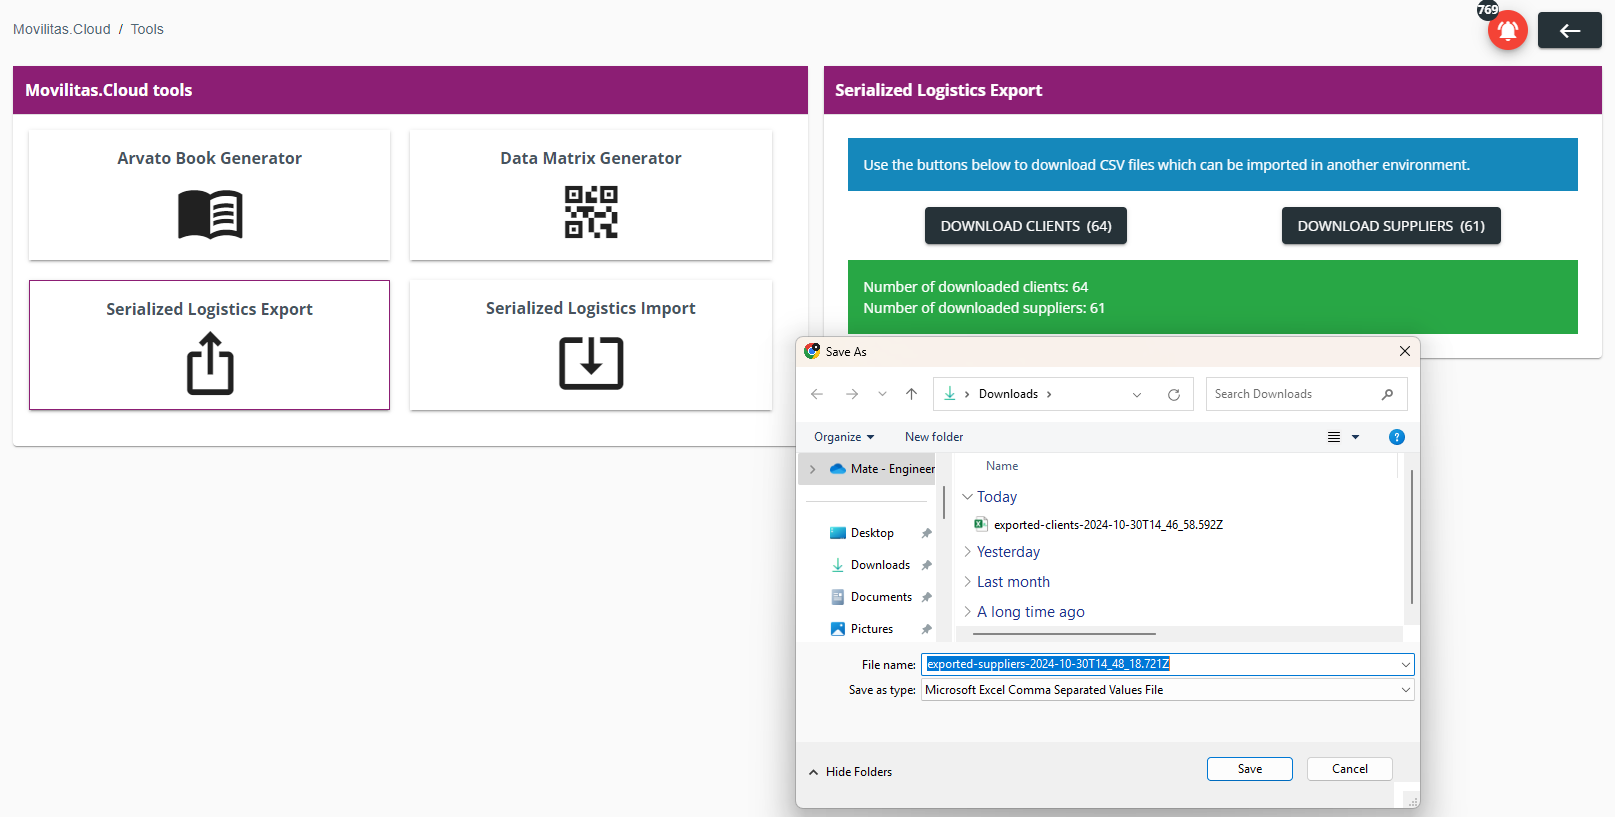Expand the Mate - Engineer OneDrive node
Viewport: 1615px width, 817px height.
pyautogui.click(x=812, y=469)
